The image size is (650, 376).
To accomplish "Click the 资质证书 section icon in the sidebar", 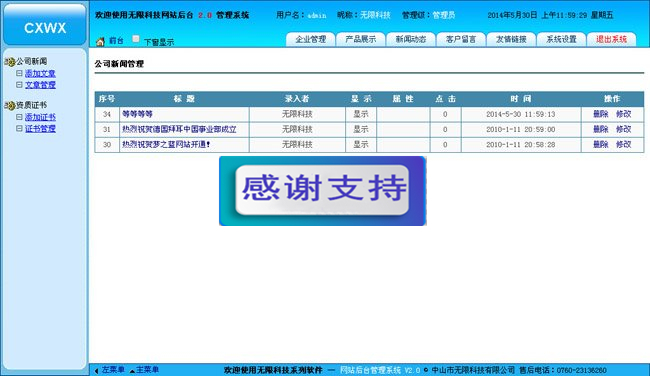I will click(x=10, y=105).
